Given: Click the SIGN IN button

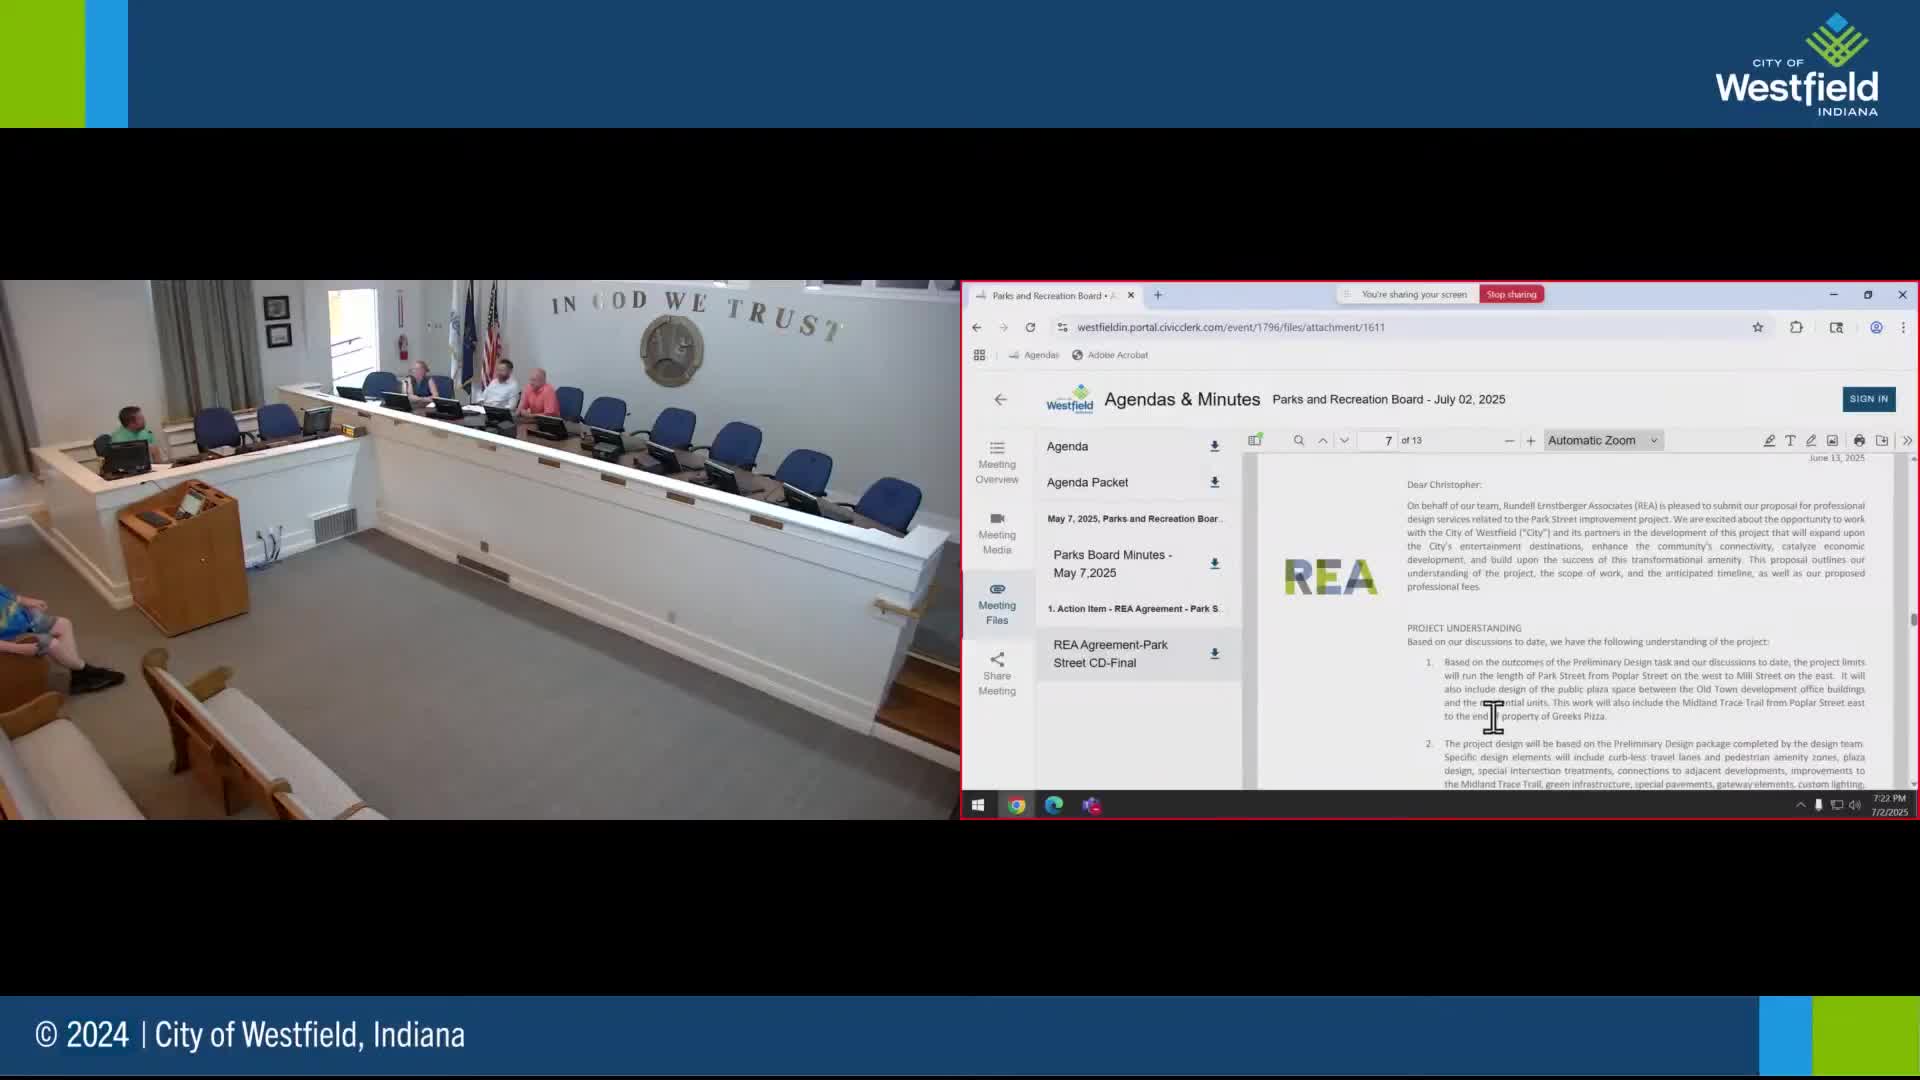Looking at the screenshot, I should click(1868, 399).
